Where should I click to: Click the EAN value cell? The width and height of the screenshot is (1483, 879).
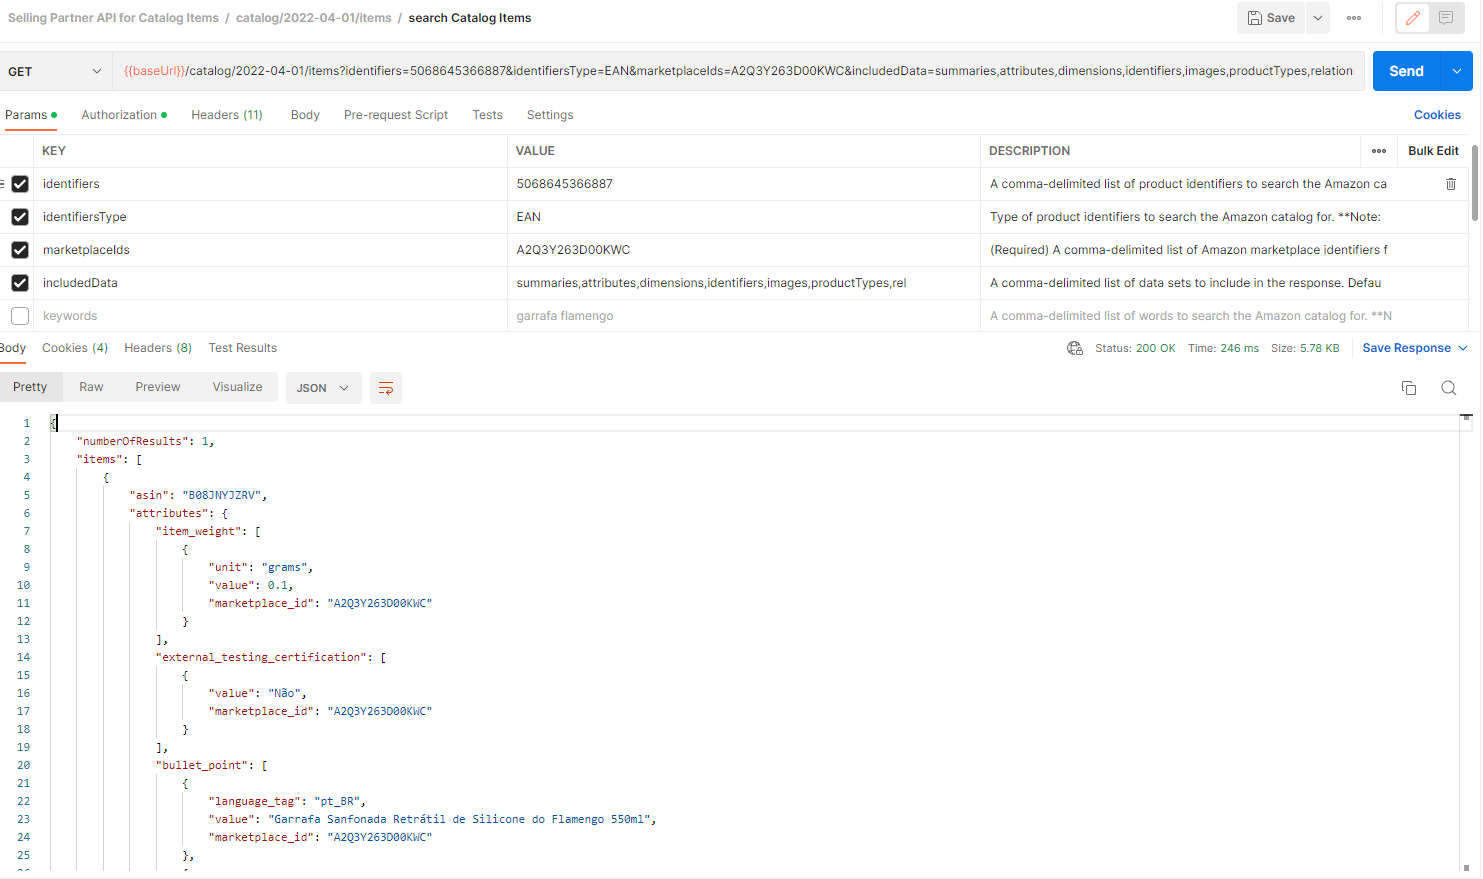(x=744, y=217)
